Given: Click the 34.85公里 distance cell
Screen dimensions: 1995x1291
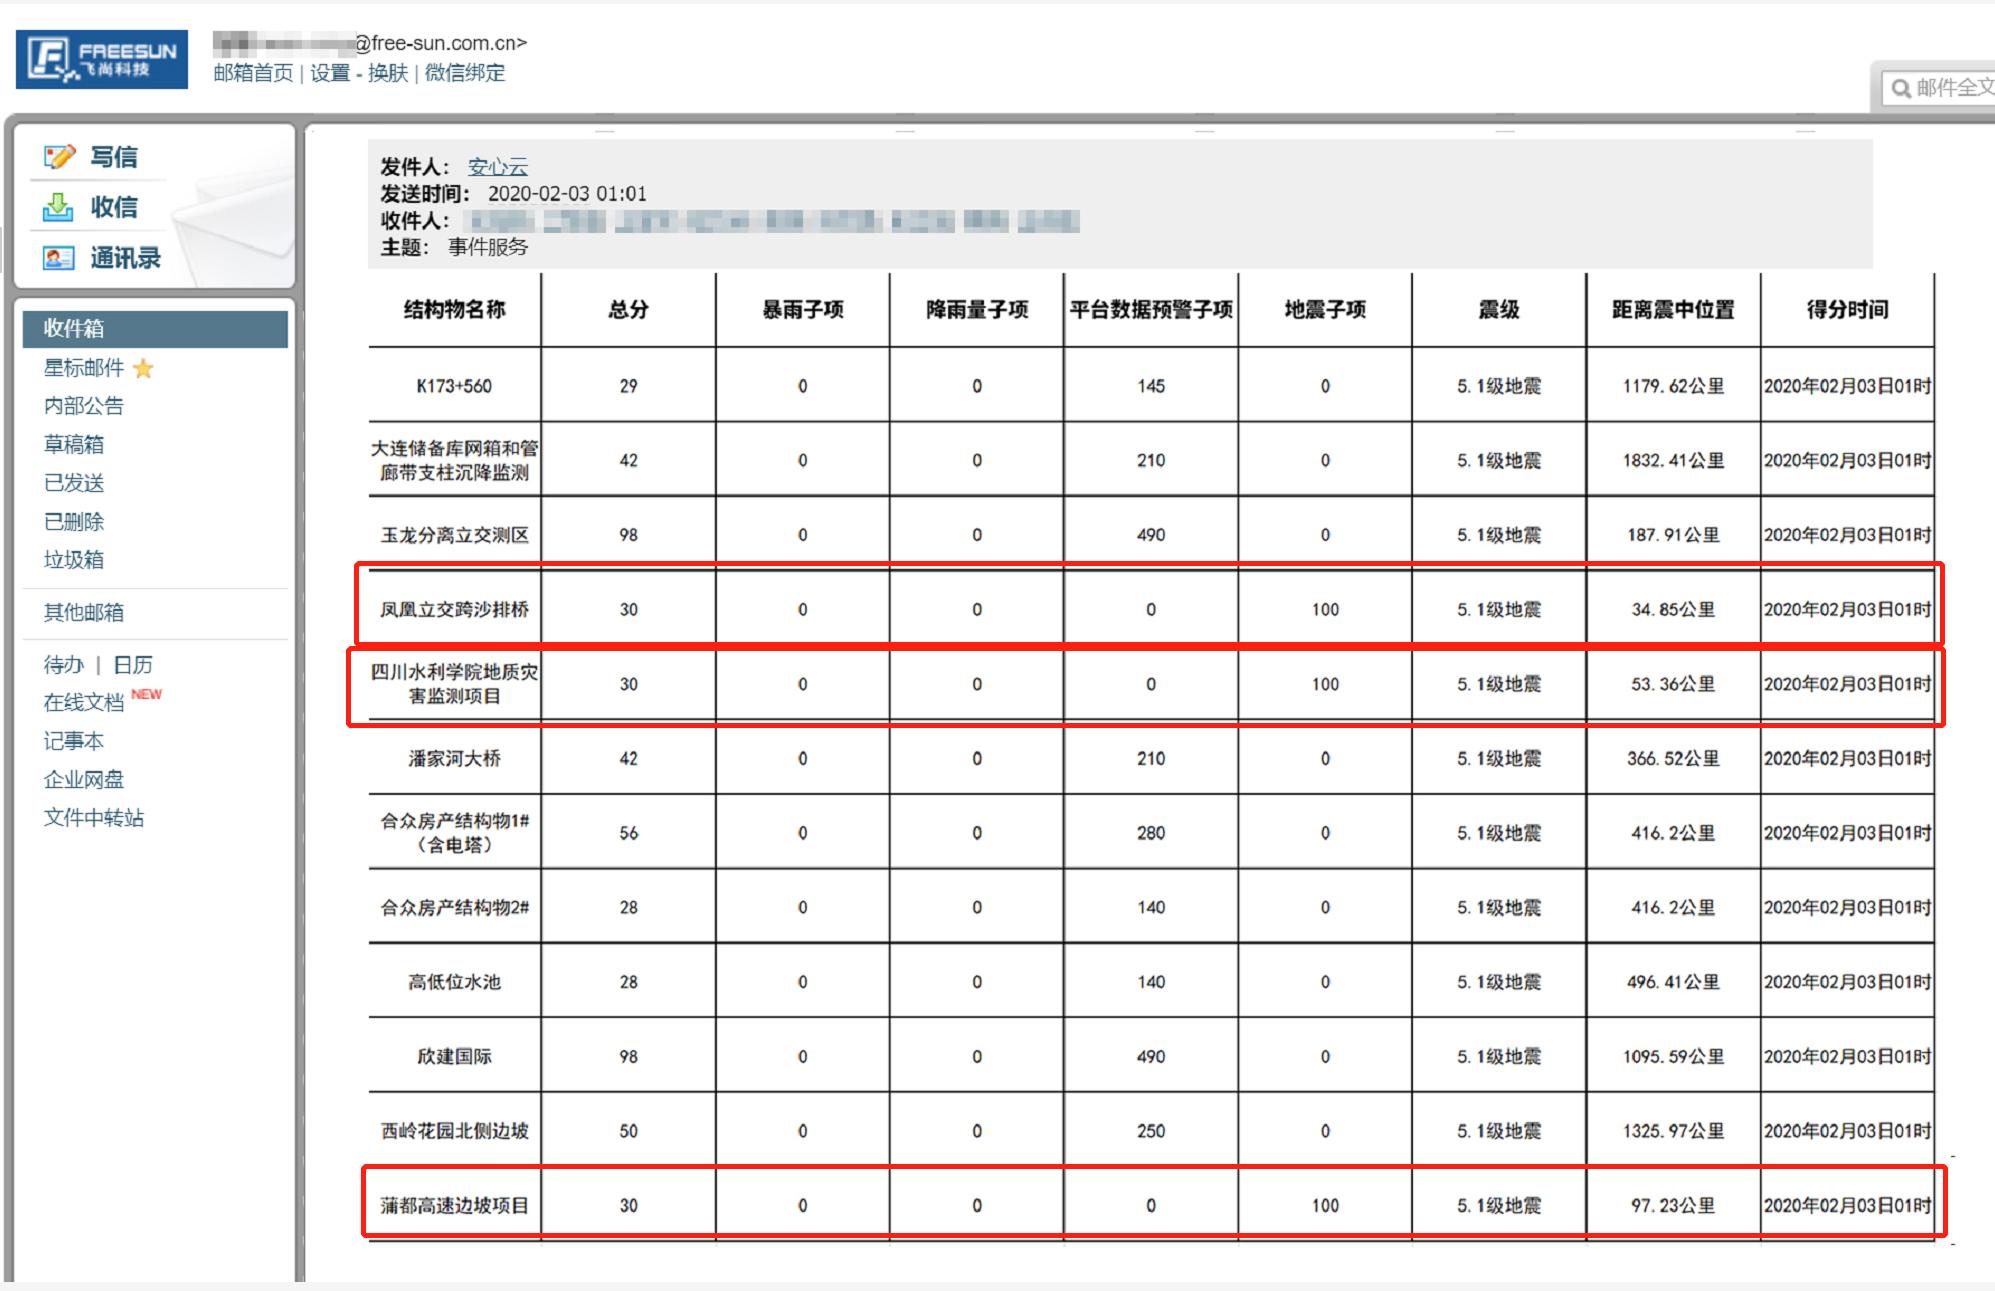Looking at the screenshot, I should pos(1673,609).
